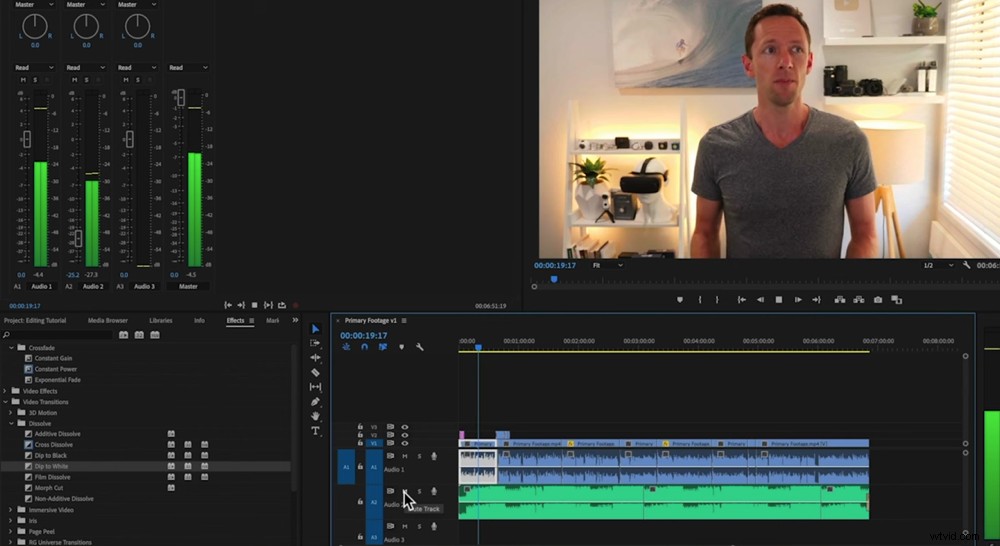The width and height of the screenshot is (1000, 546).
Task: Solo the Audio 2 track
Action: point(420,491)
